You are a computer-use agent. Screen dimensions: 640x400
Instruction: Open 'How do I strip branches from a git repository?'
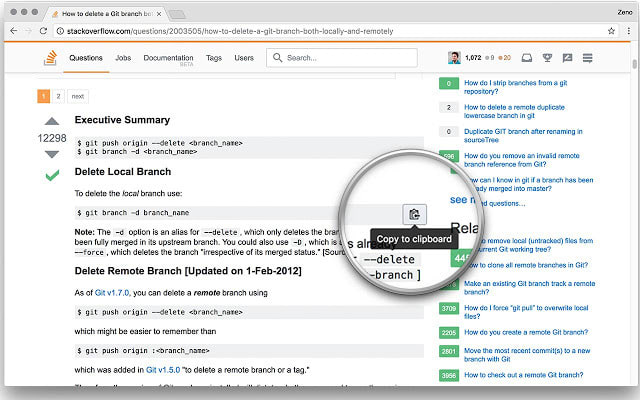point(516,87)
